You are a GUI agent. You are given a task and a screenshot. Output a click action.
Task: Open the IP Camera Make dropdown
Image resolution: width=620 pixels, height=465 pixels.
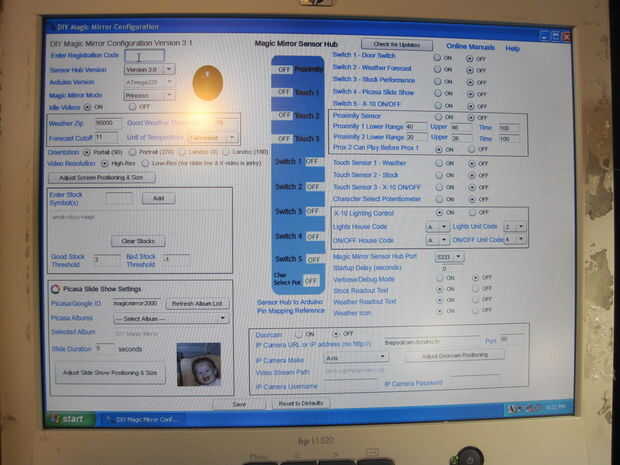[x=355, y=357]
